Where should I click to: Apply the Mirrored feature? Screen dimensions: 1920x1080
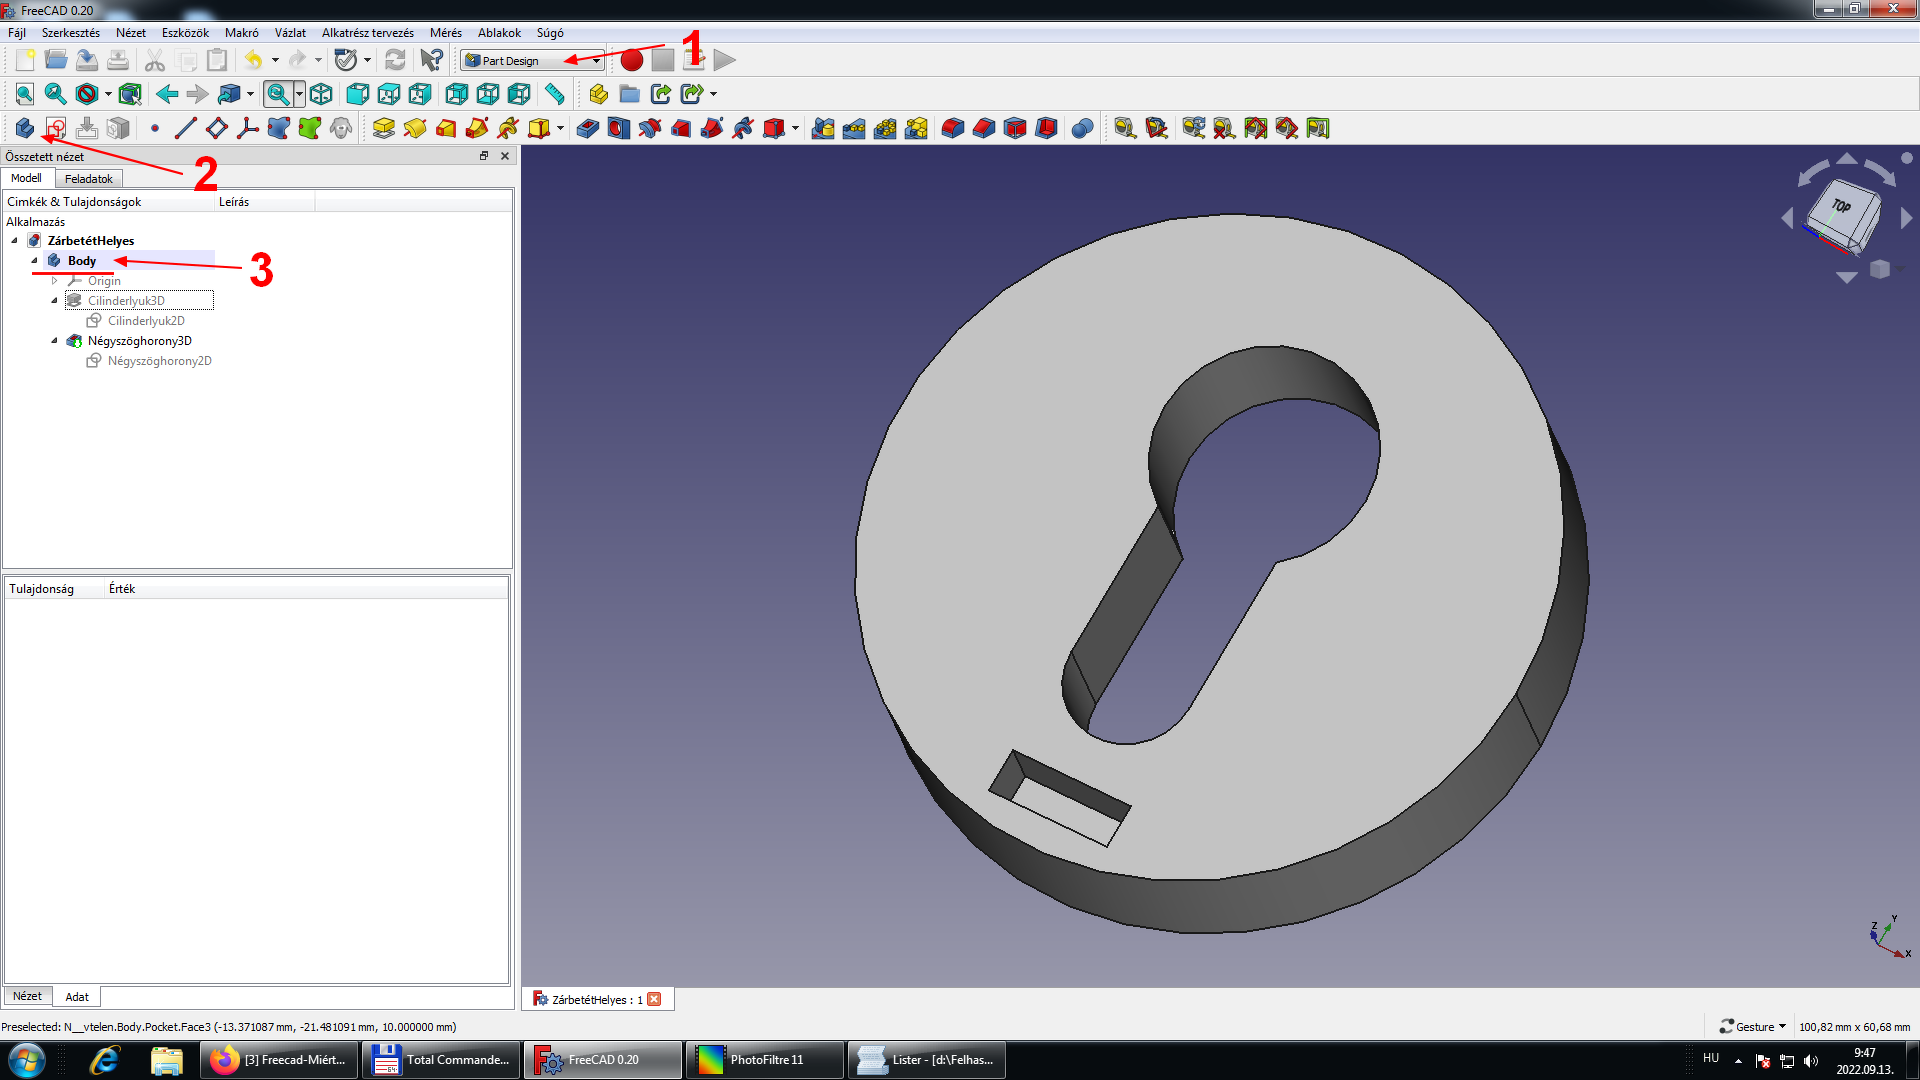pyautogui.click(x=823, y=128)
